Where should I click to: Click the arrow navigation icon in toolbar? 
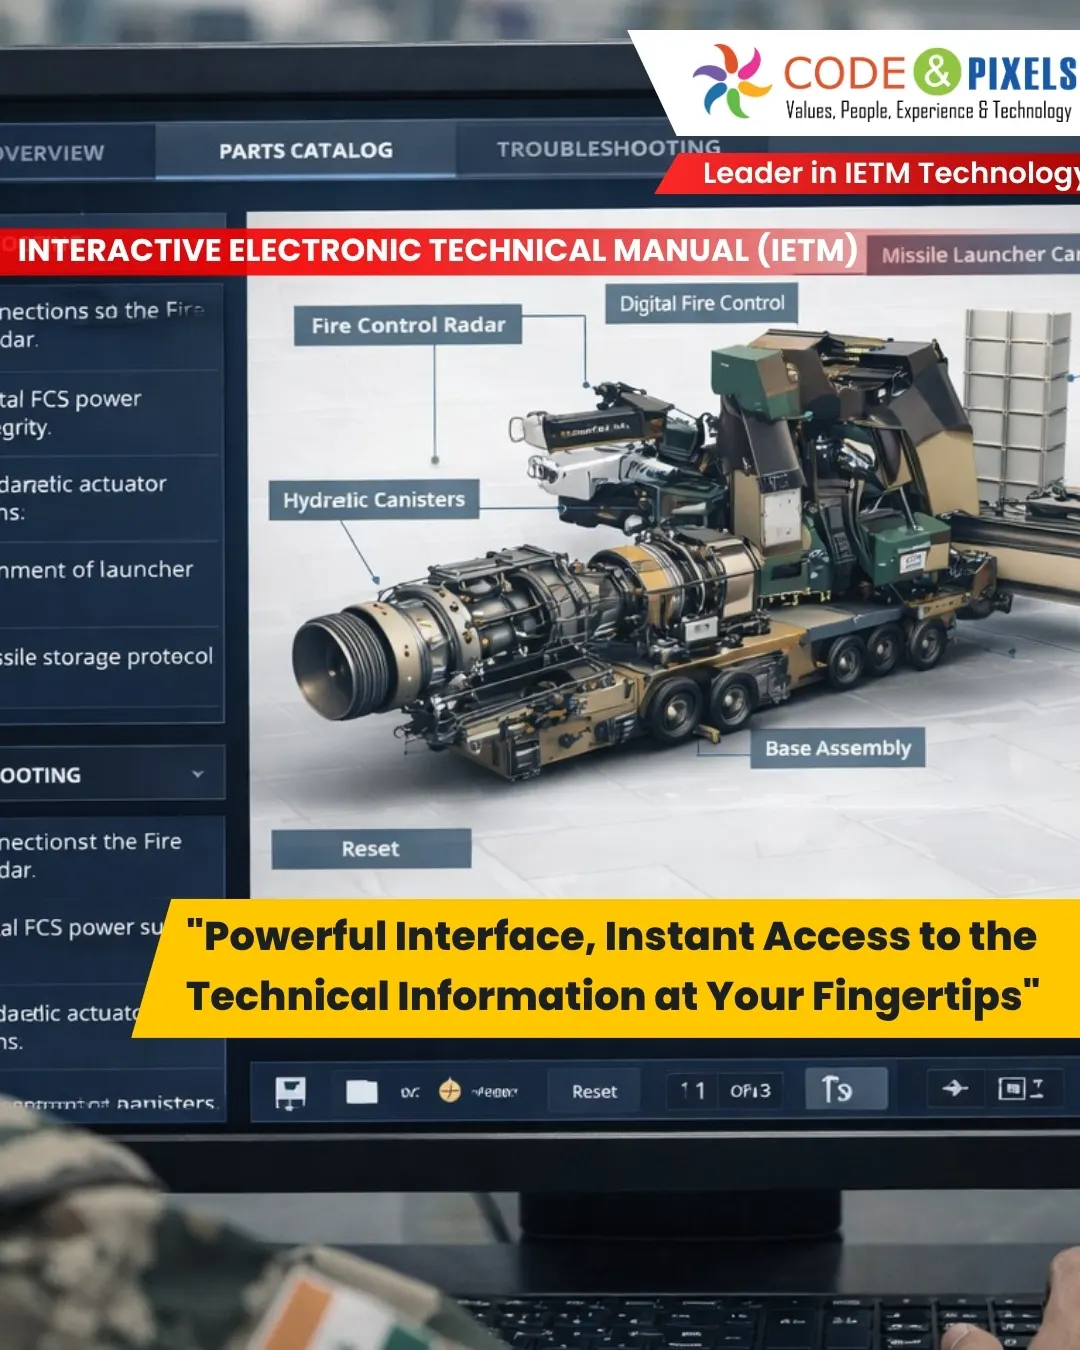(955, 1088)
